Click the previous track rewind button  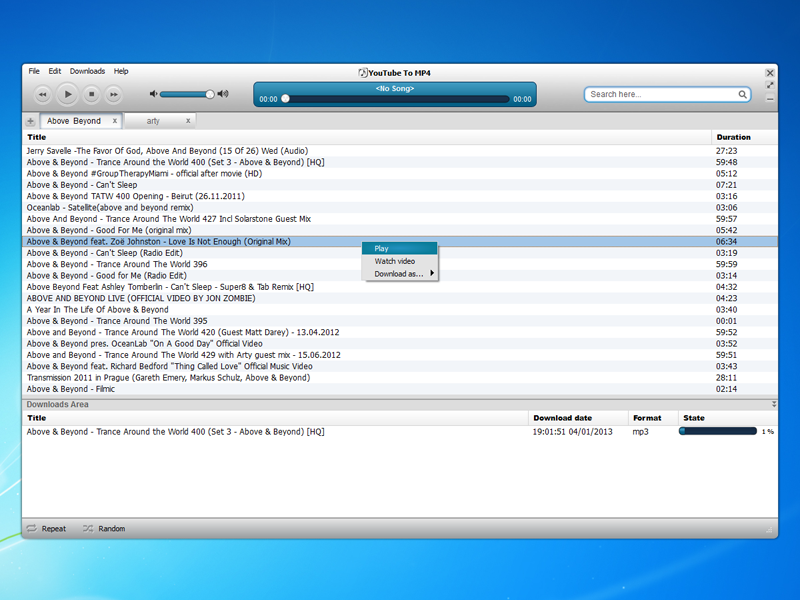(42, 94)
